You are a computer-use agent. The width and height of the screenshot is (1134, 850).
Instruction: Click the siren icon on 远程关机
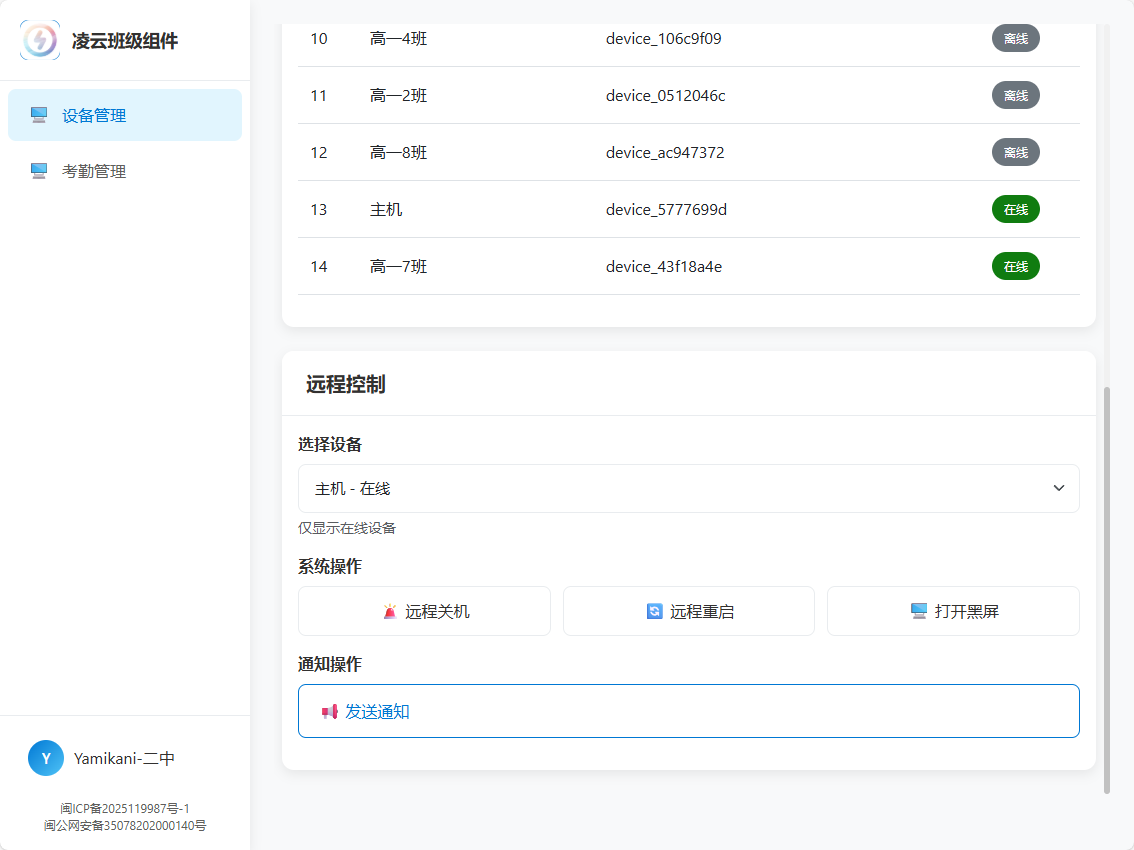(x=390, y=611)
